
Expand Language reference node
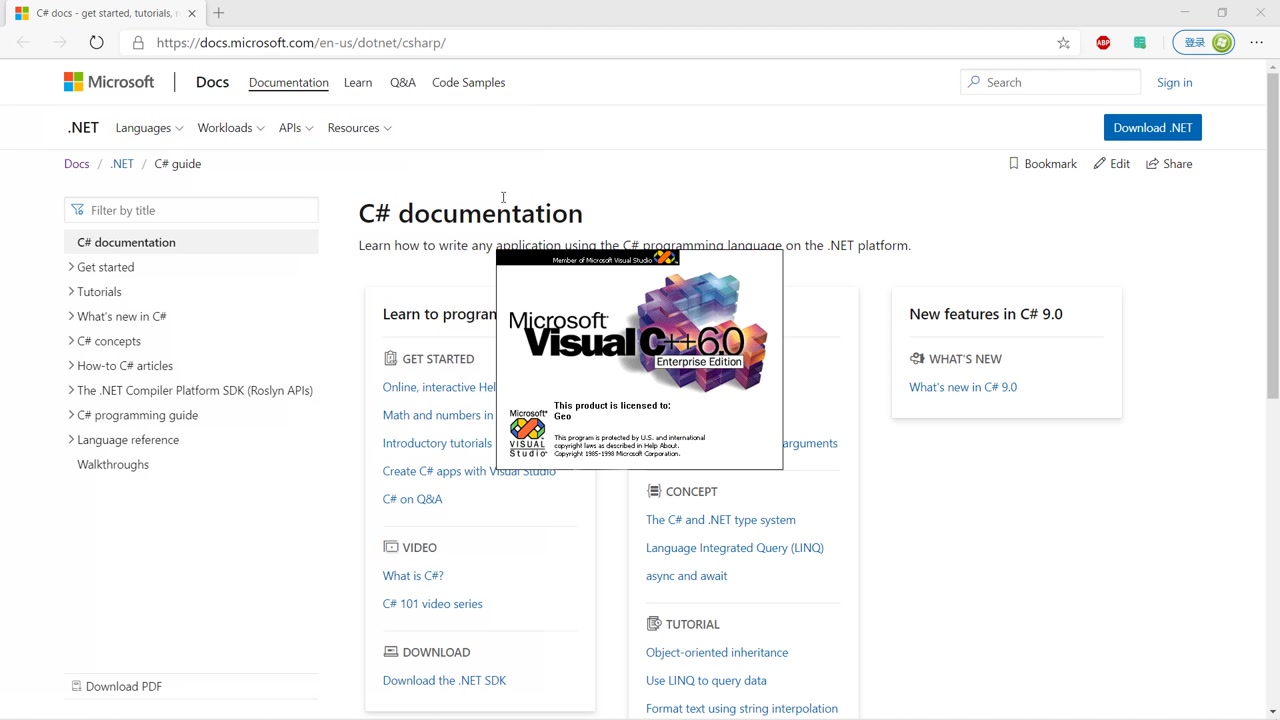(71, 440)
